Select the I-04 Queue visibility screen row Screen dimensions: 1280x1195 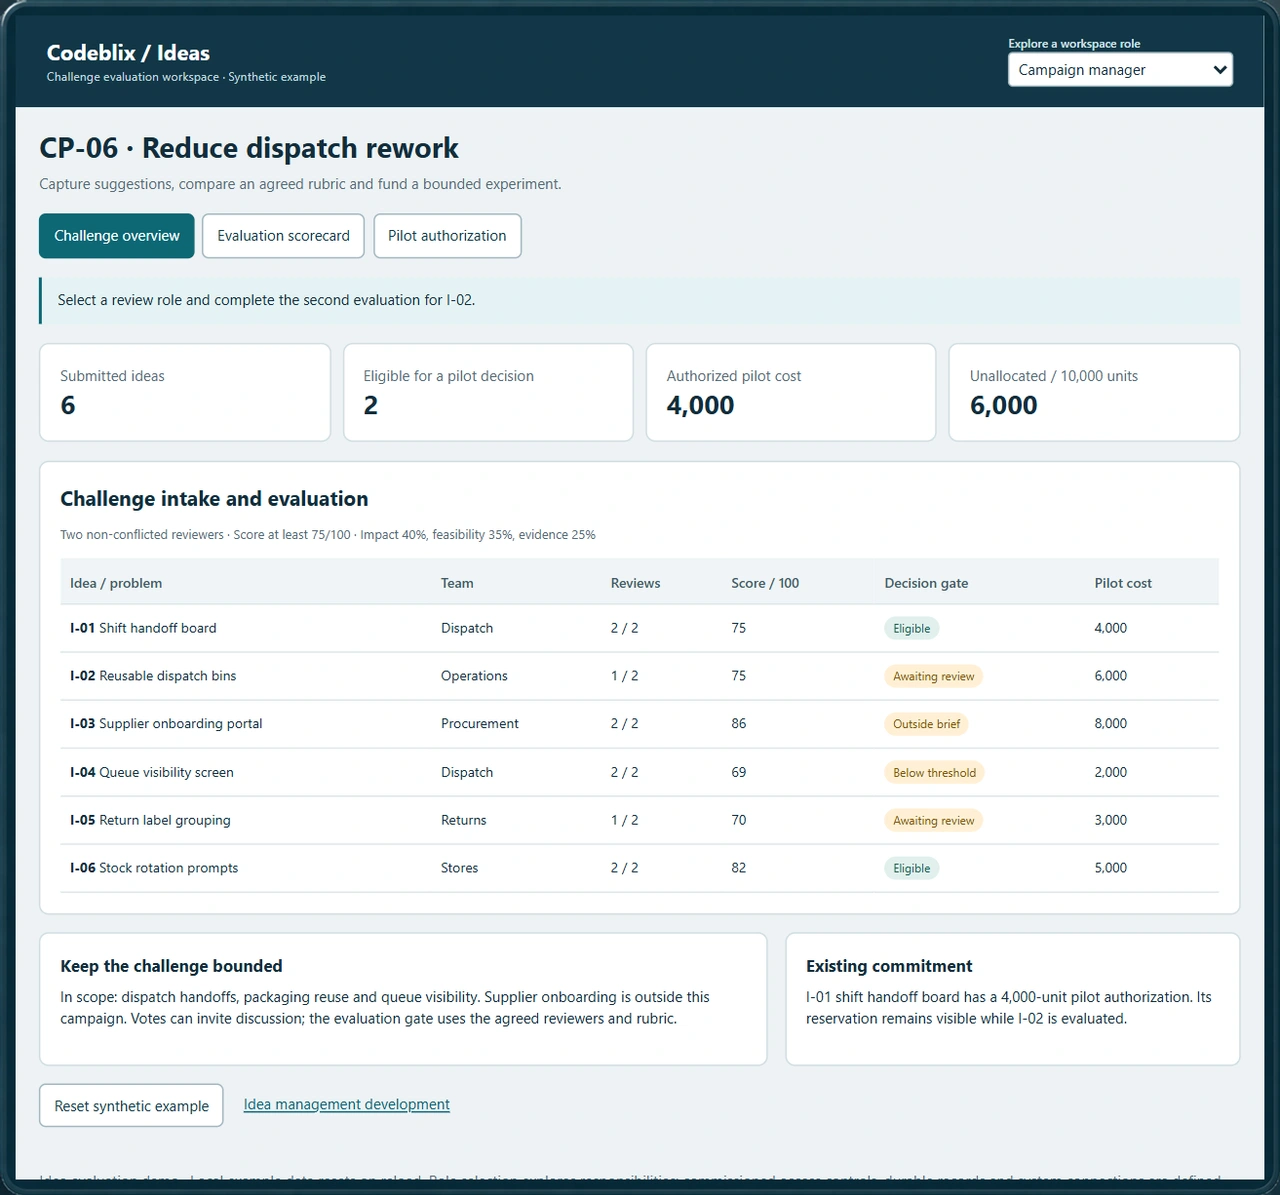pyautogui.click(x=639, y=772)
